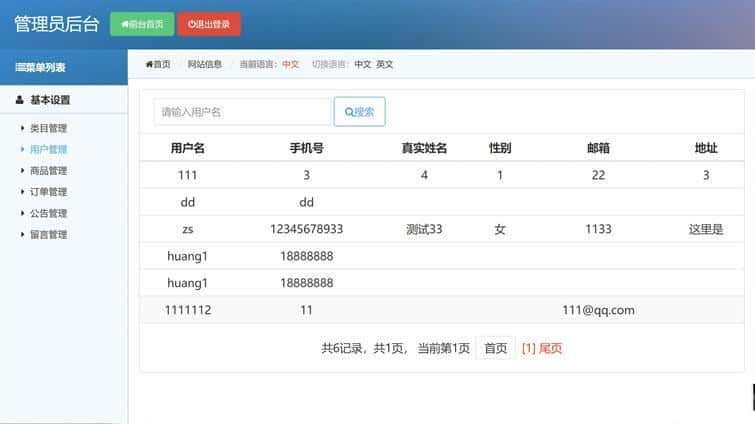Click the 尾页 last page link
The width and height of the screenshot is (755, 424).
tap(550, 348)
